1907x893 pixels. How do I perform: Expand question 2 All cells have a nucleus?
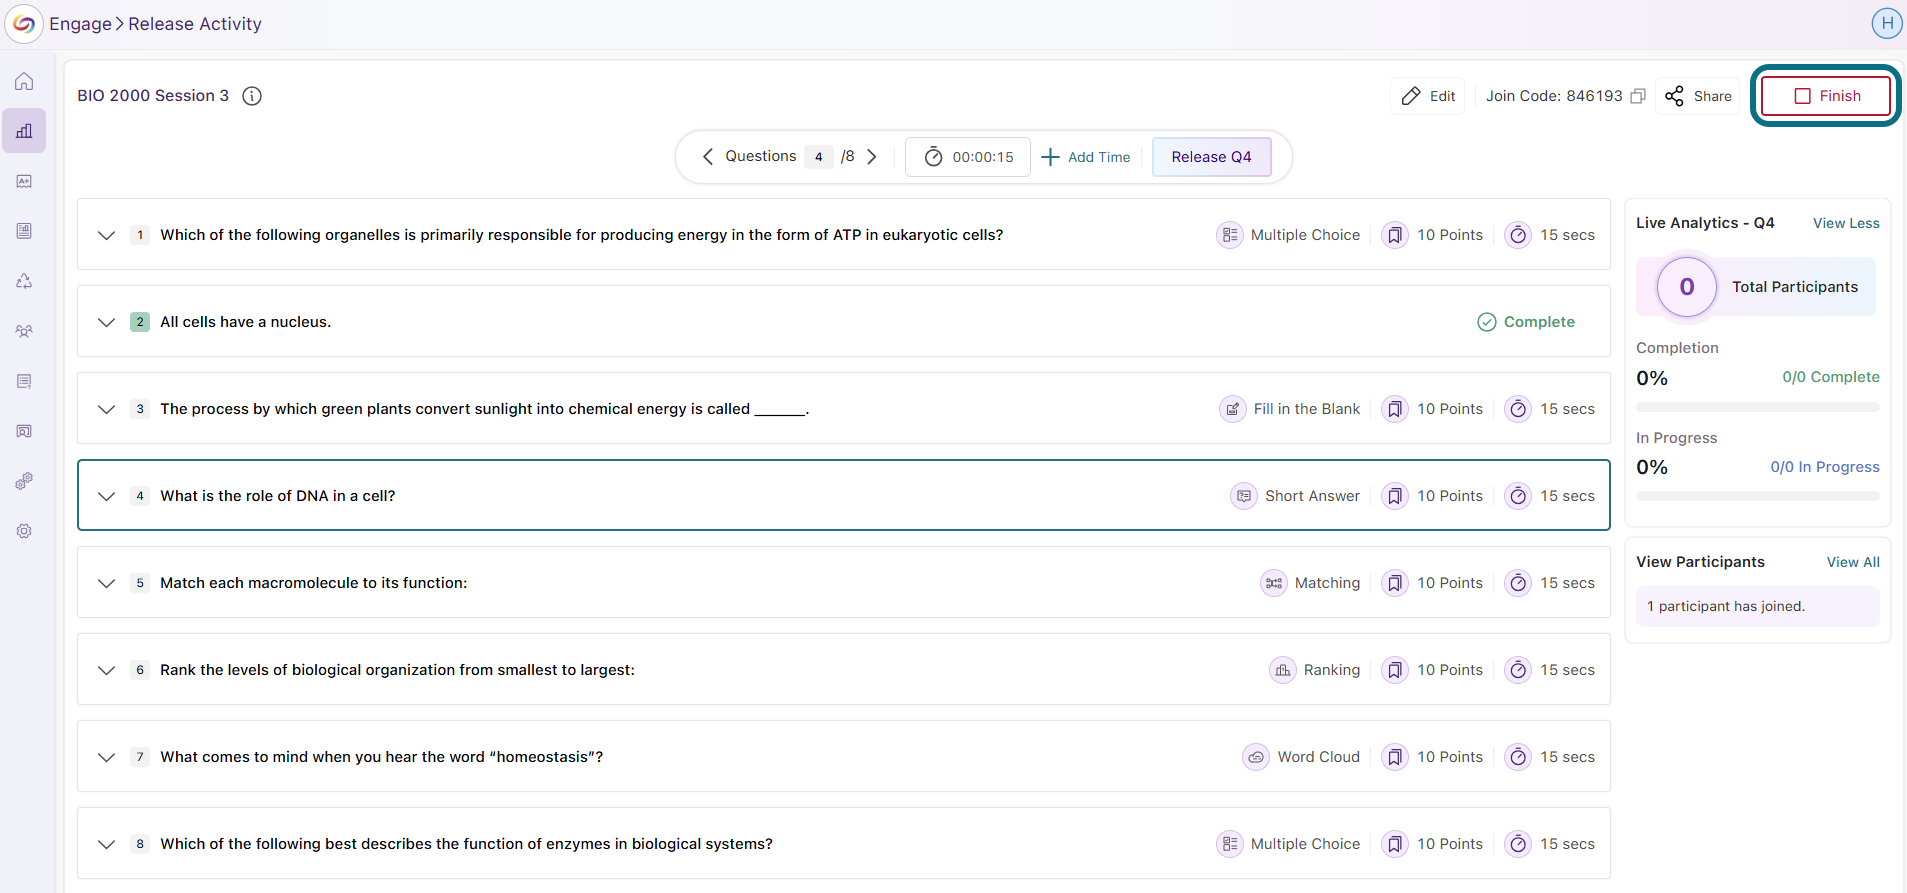(106, 322)
